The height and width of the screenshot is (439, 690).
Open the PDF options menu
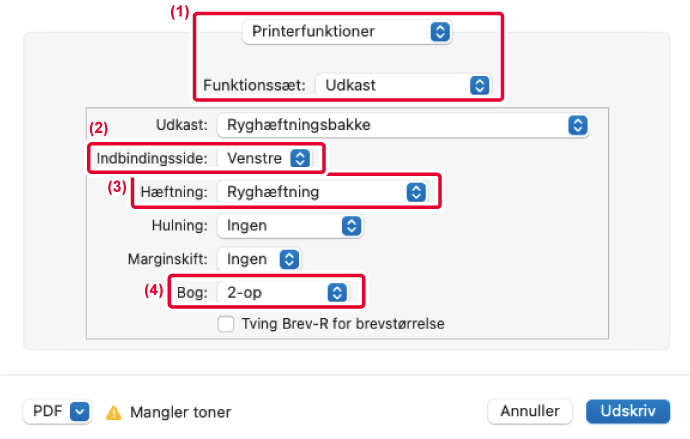tap(57, 411)
